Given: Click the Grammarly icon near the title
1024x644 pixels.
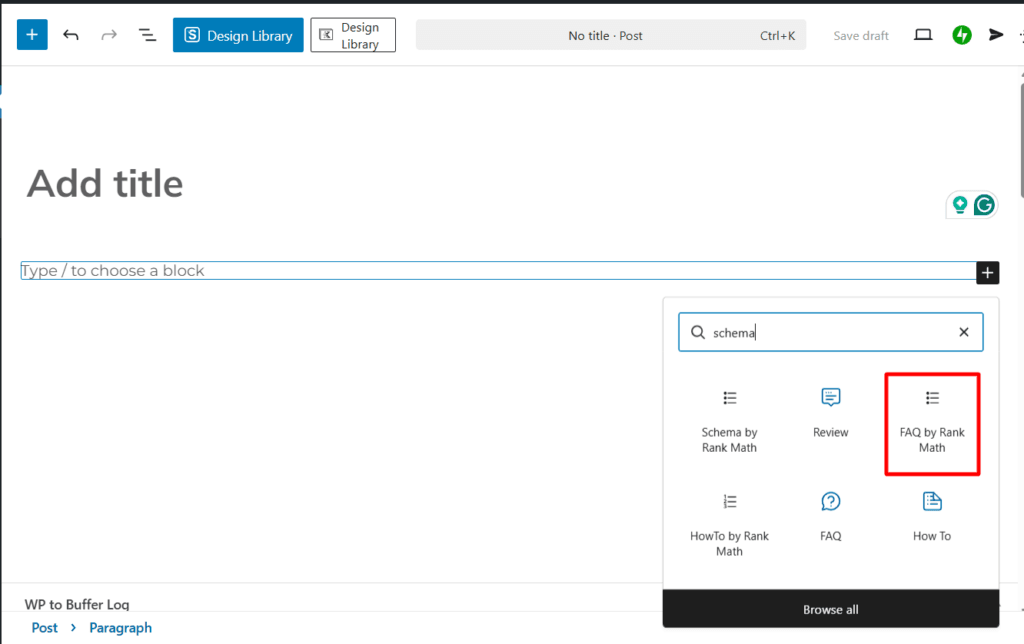Looking at the screenshot, I should (x=985, y=204).
